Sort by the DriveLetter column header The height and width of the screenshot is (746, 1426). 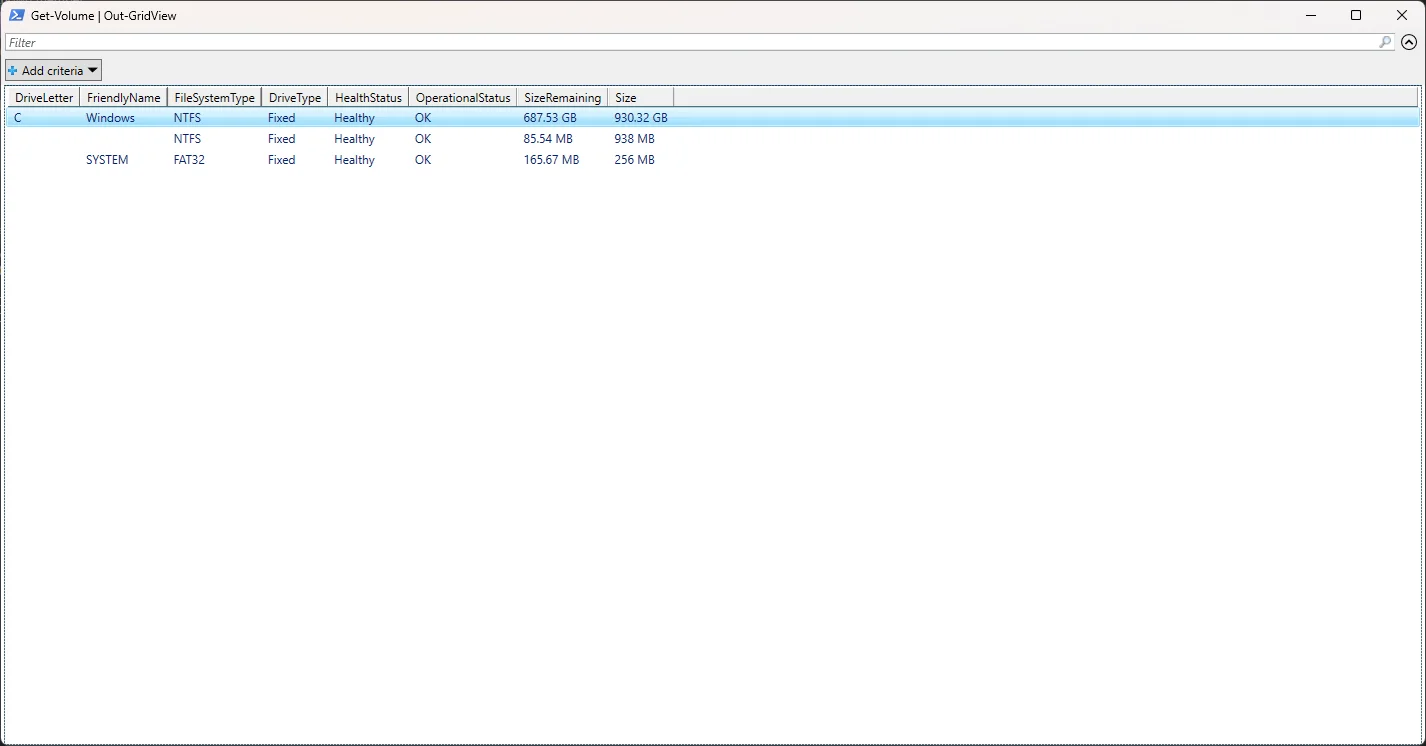(44, 97)
